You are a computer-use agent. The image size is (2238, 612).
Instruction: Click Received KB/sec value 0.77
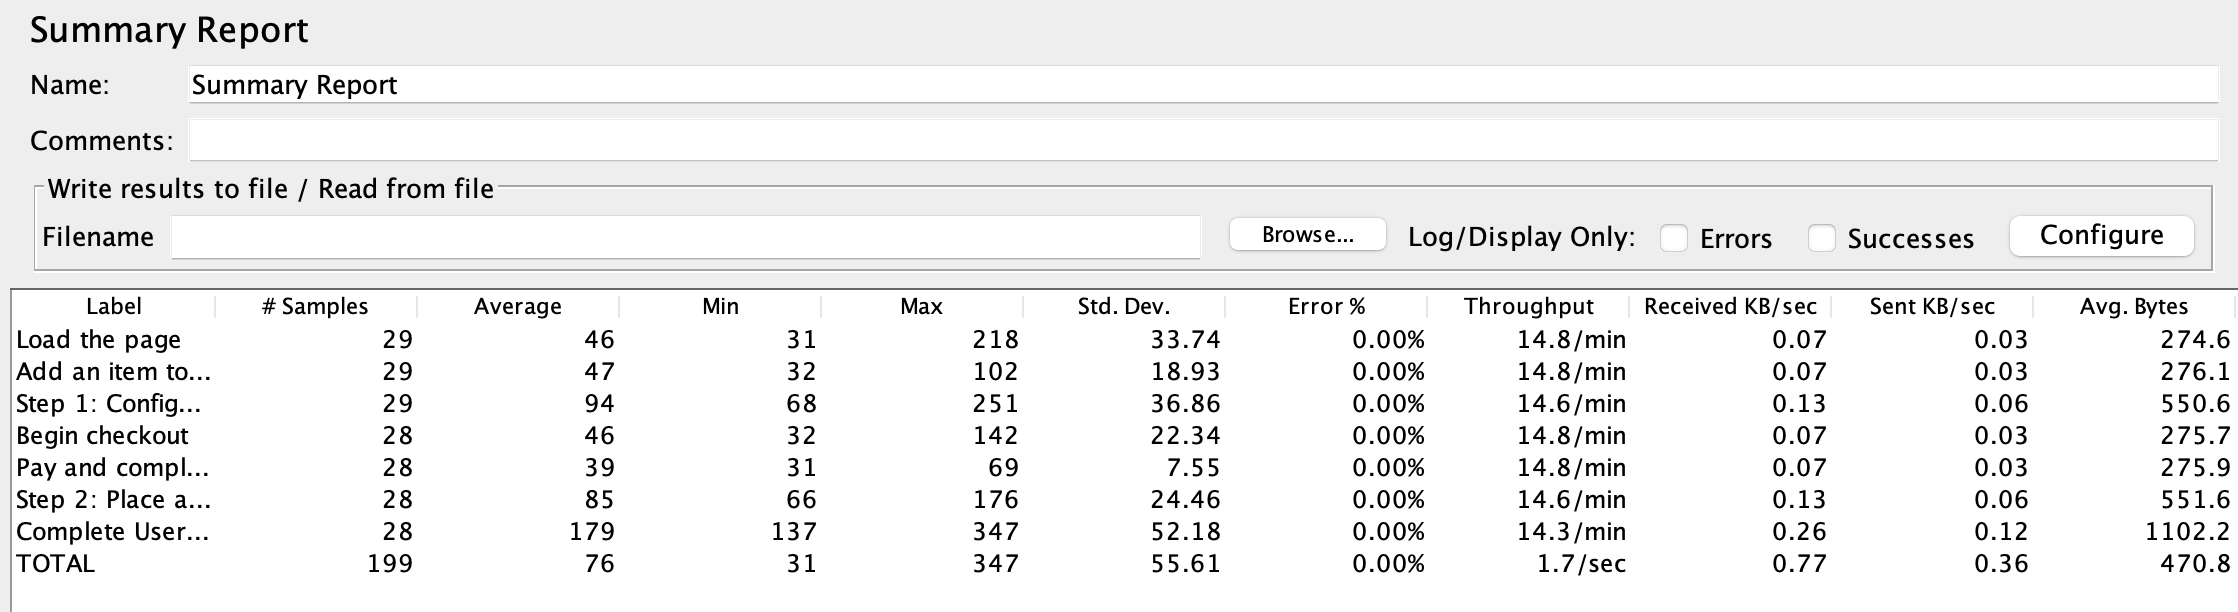point(1799,564)
